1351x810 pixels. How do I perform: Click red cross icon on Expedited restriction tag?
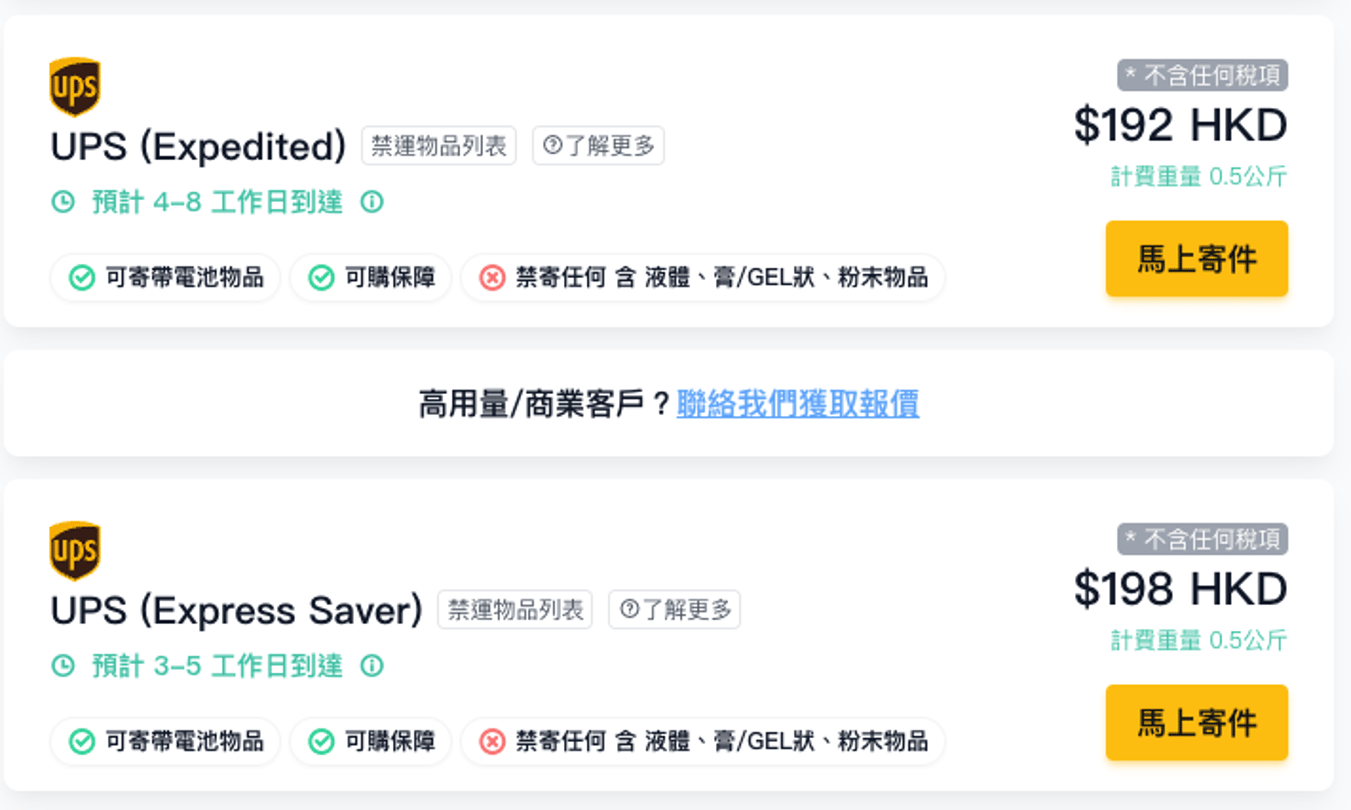tap(492, 278)
